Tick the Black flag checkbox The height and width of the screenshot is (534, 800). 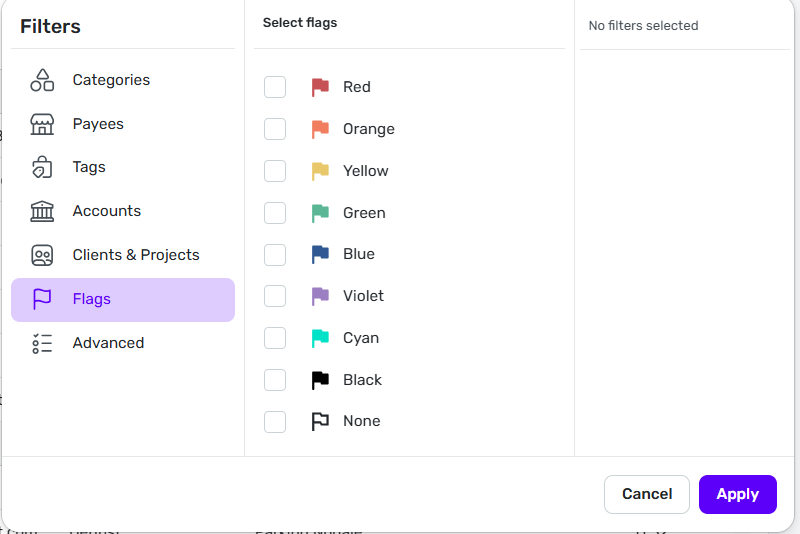coord(275,380)
